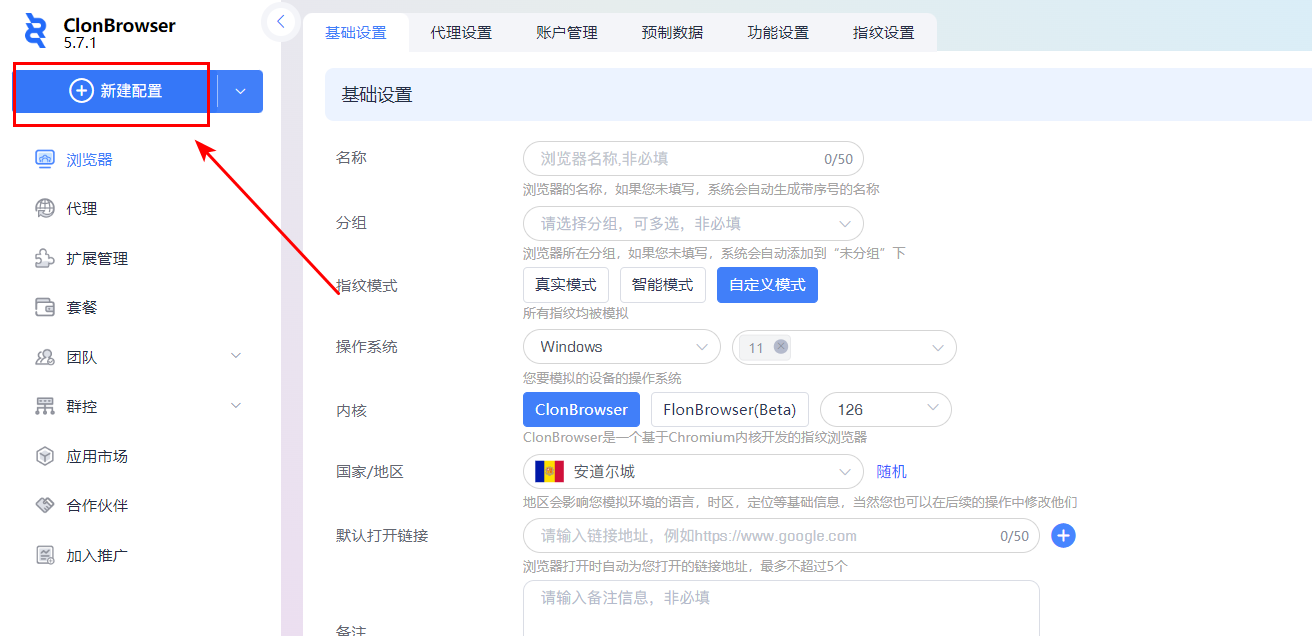Click the 所有指纹均被模拟 hint text
Screen dimensions: 1312x636
[575, 314]
